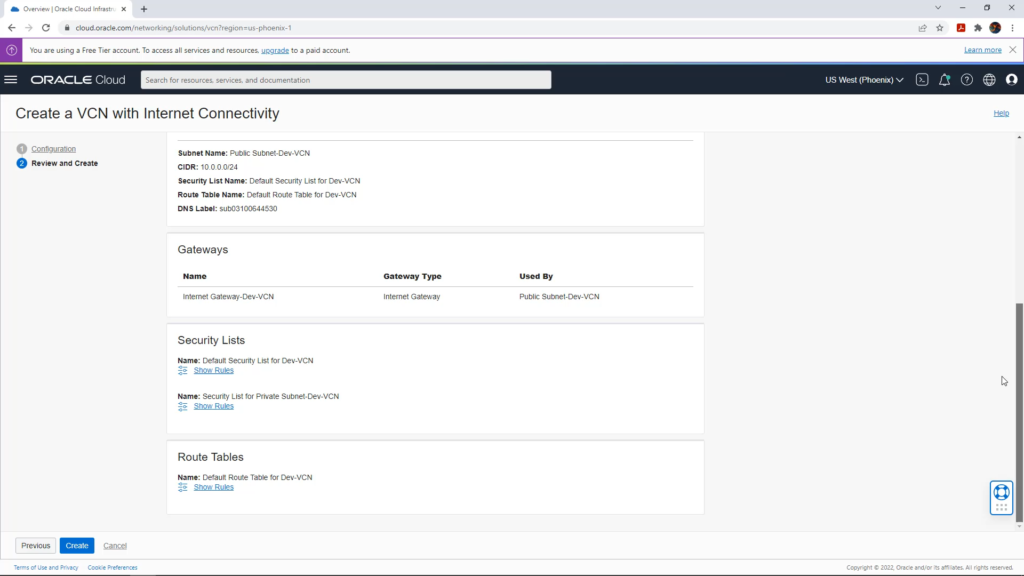Select the Review and Create step
The image size is (1024, 576).
click(65, 163)
